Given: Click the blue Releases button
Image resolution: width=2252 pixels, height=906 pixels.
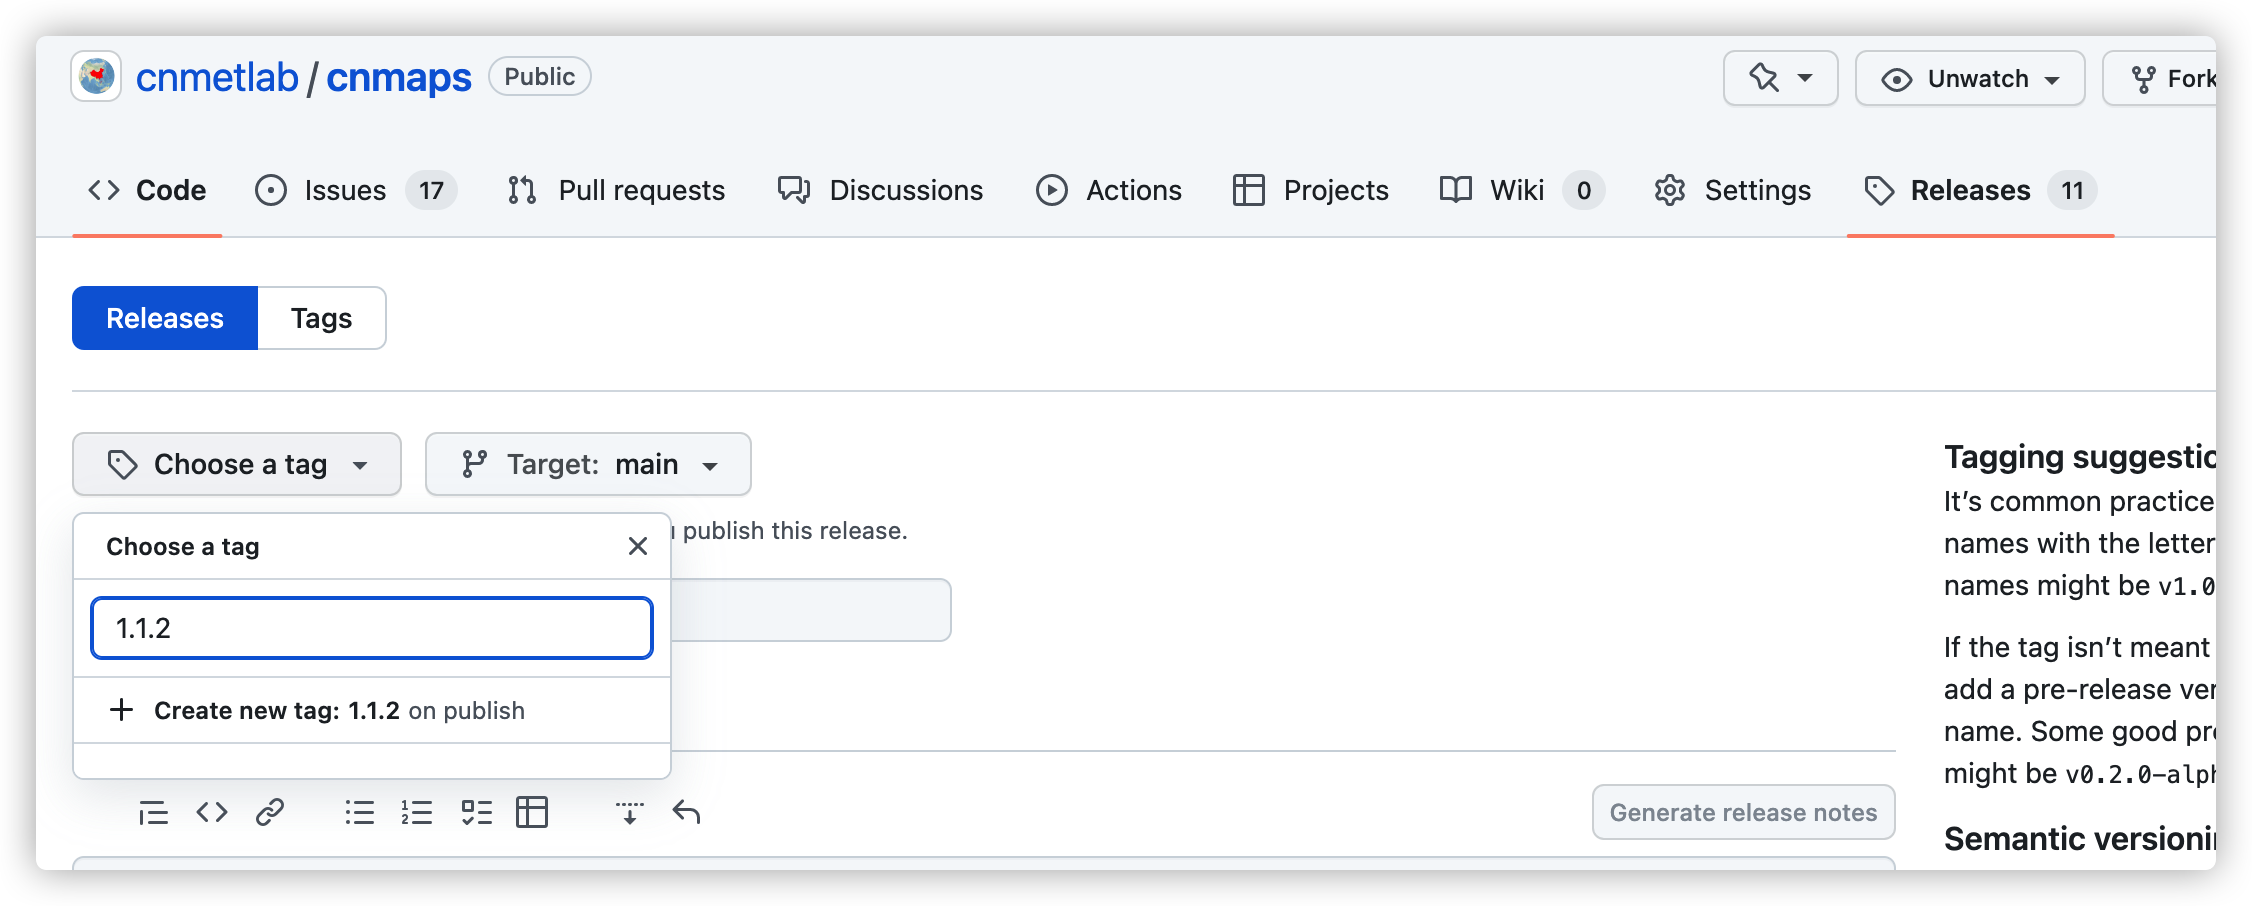Looking at the screenshot, I should pos(165,318).
